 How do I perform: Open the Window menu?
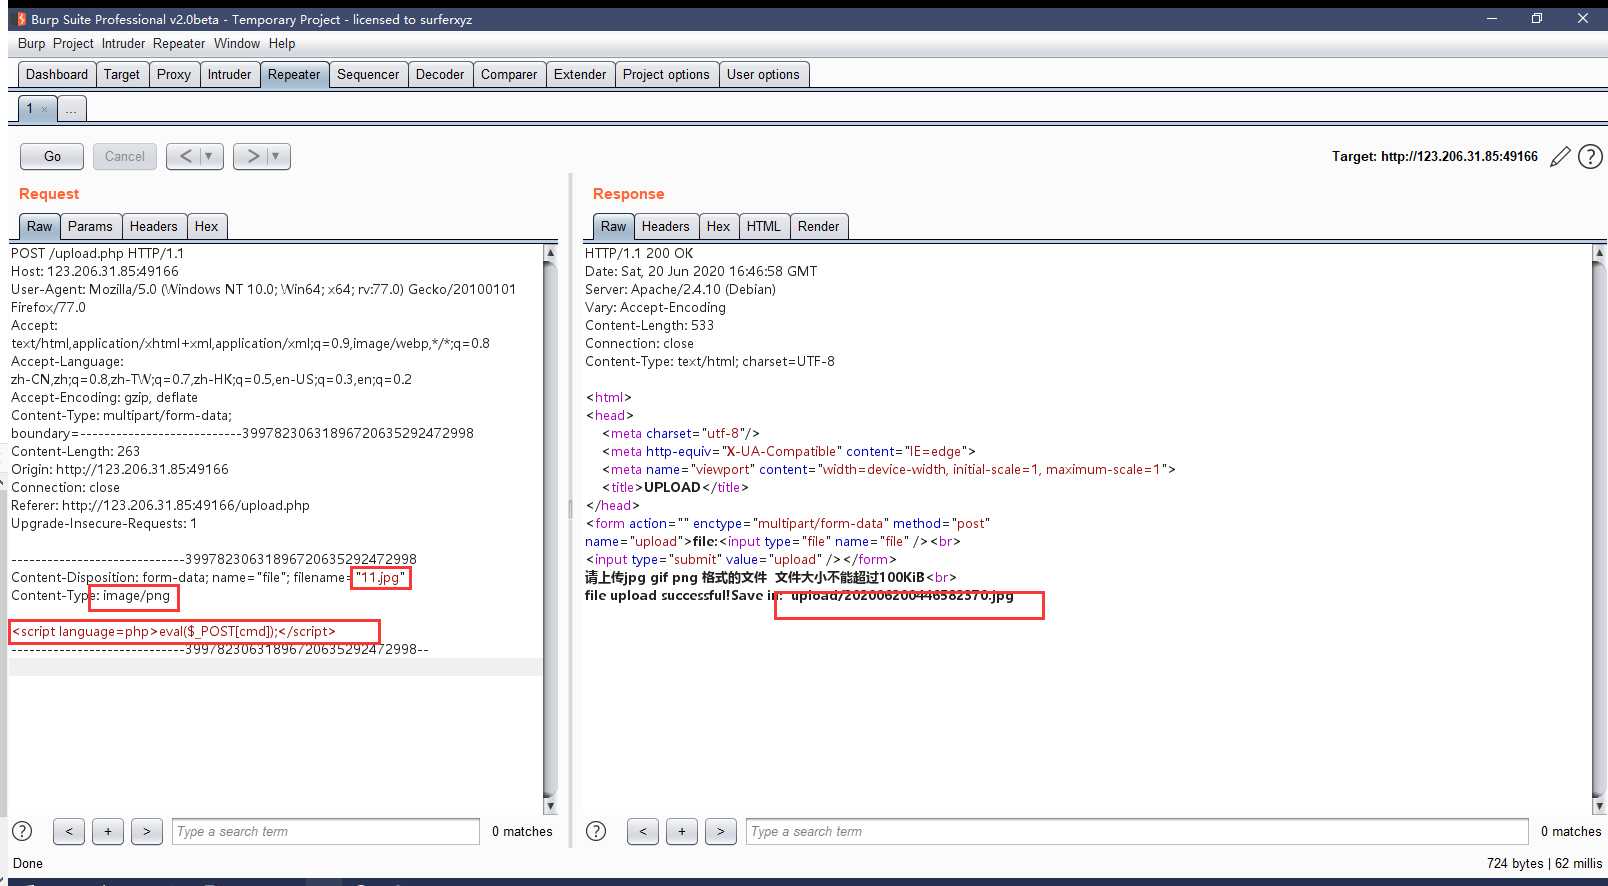coord(237,44)
